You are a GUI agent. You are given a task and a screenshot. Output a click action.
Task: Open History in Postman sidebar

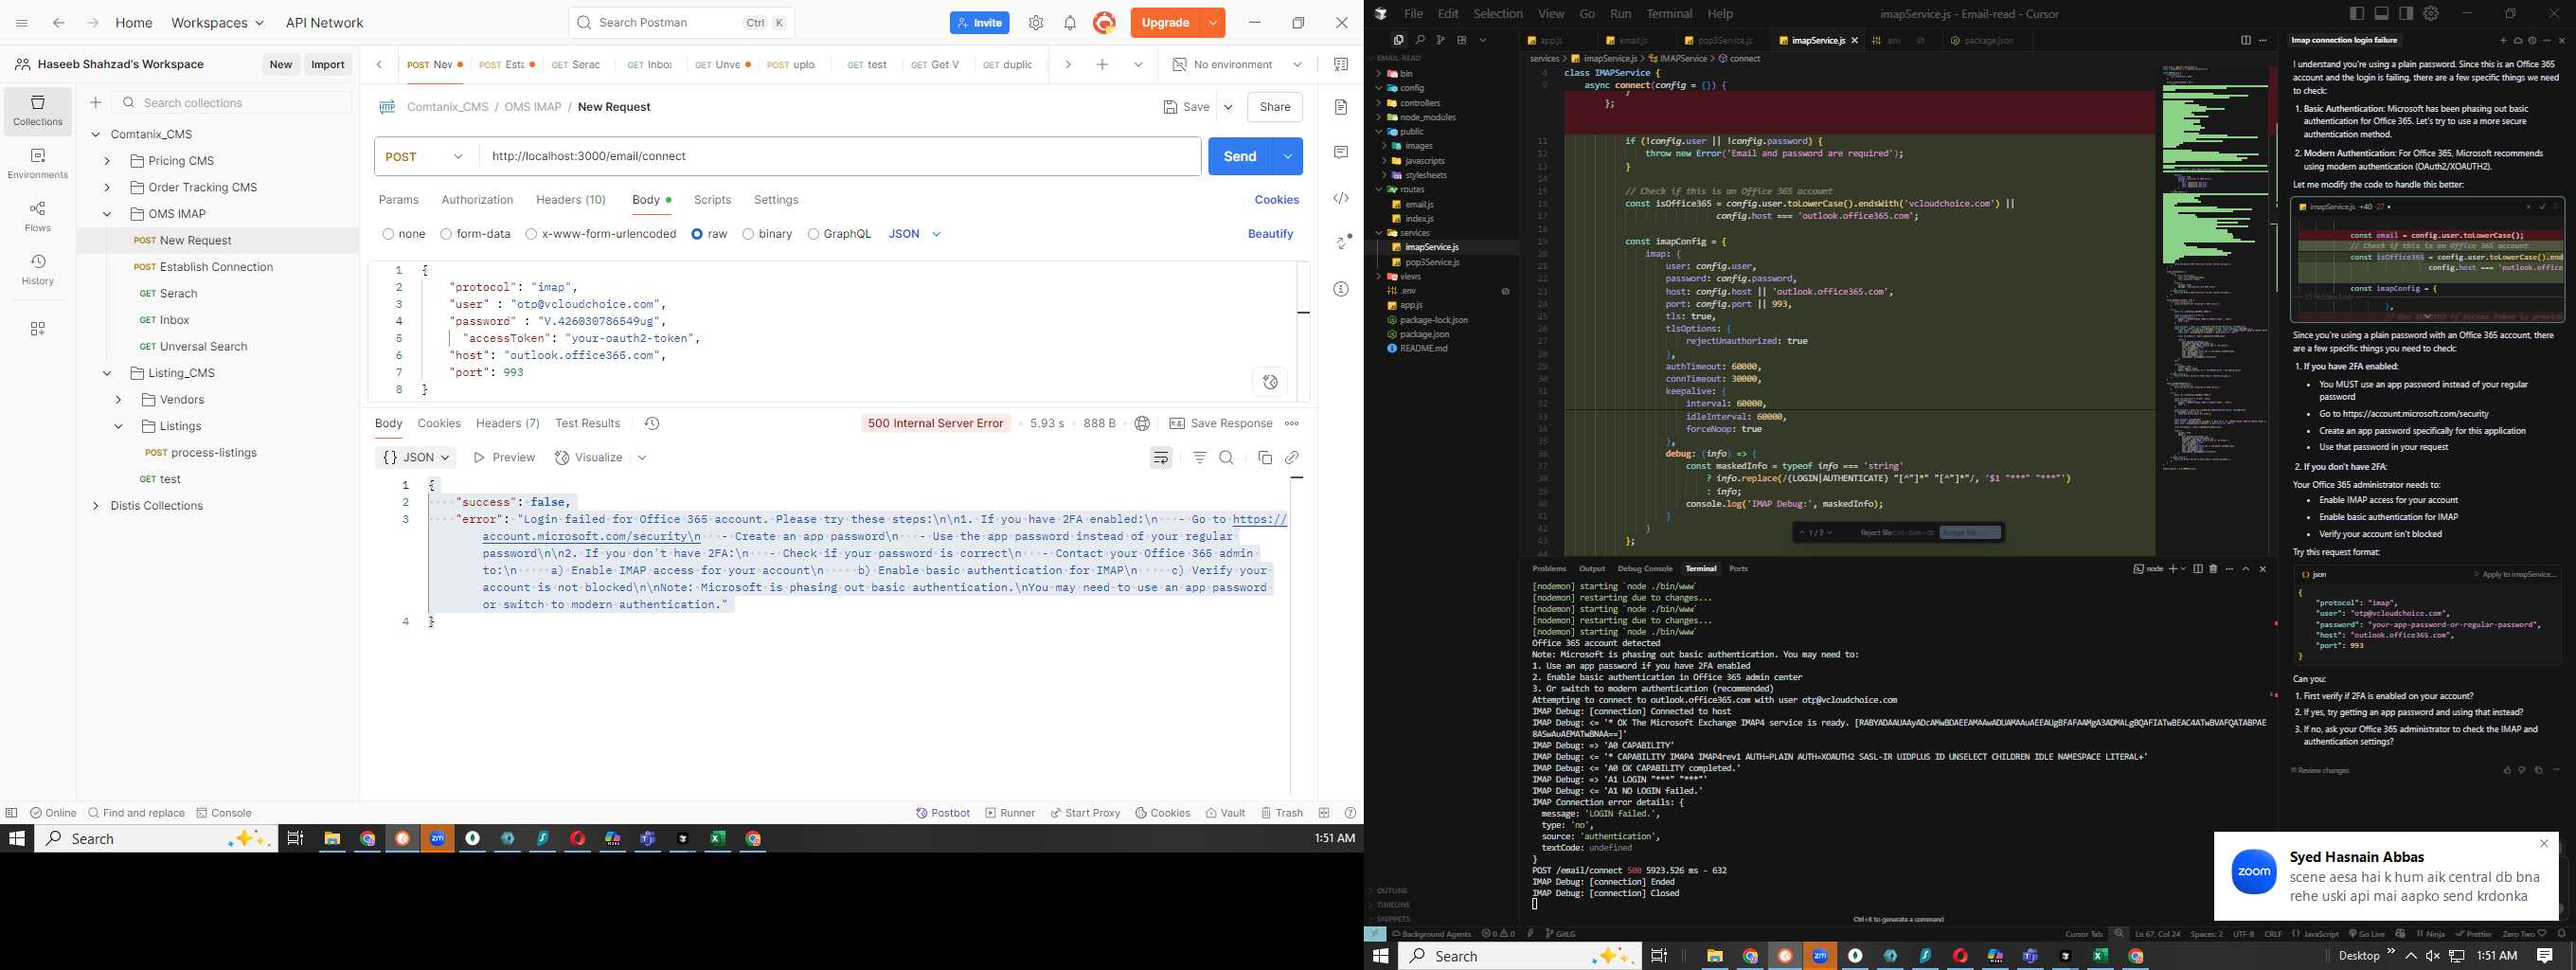pyautogui.click(x=38, y=270)
